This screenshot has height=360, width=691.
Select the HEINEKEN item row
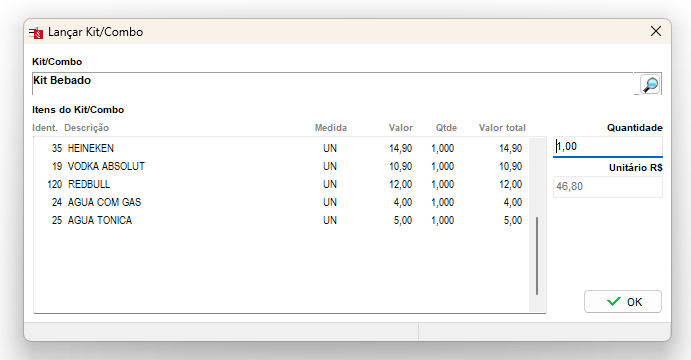pos(281,148)
